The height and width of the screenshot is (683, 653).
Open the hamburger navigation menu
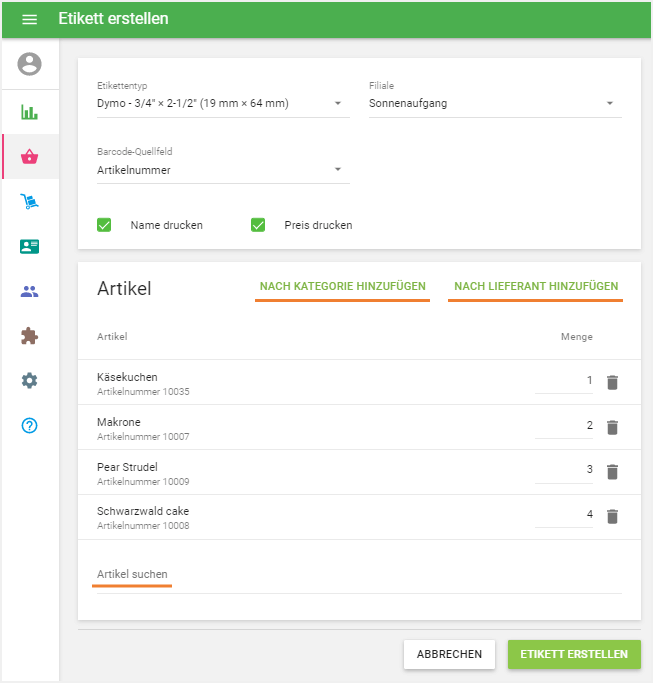tap(29, 19)
